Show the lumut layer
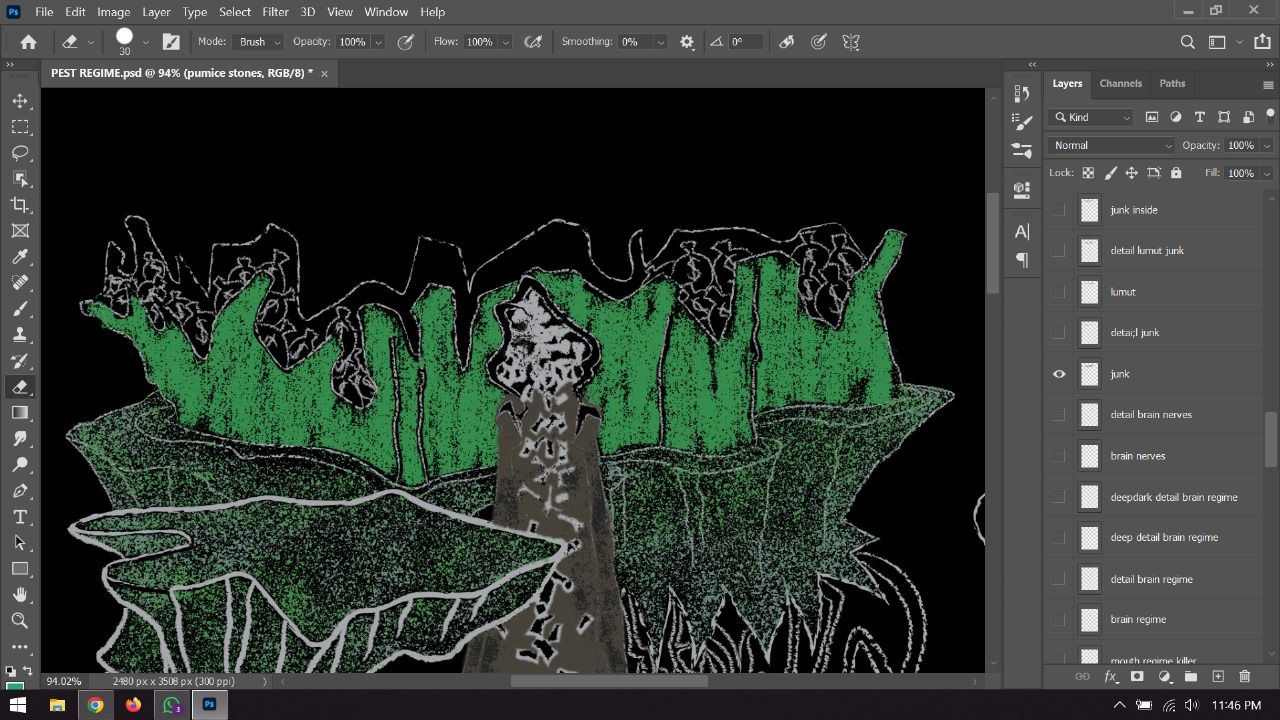 point(1059,292)
